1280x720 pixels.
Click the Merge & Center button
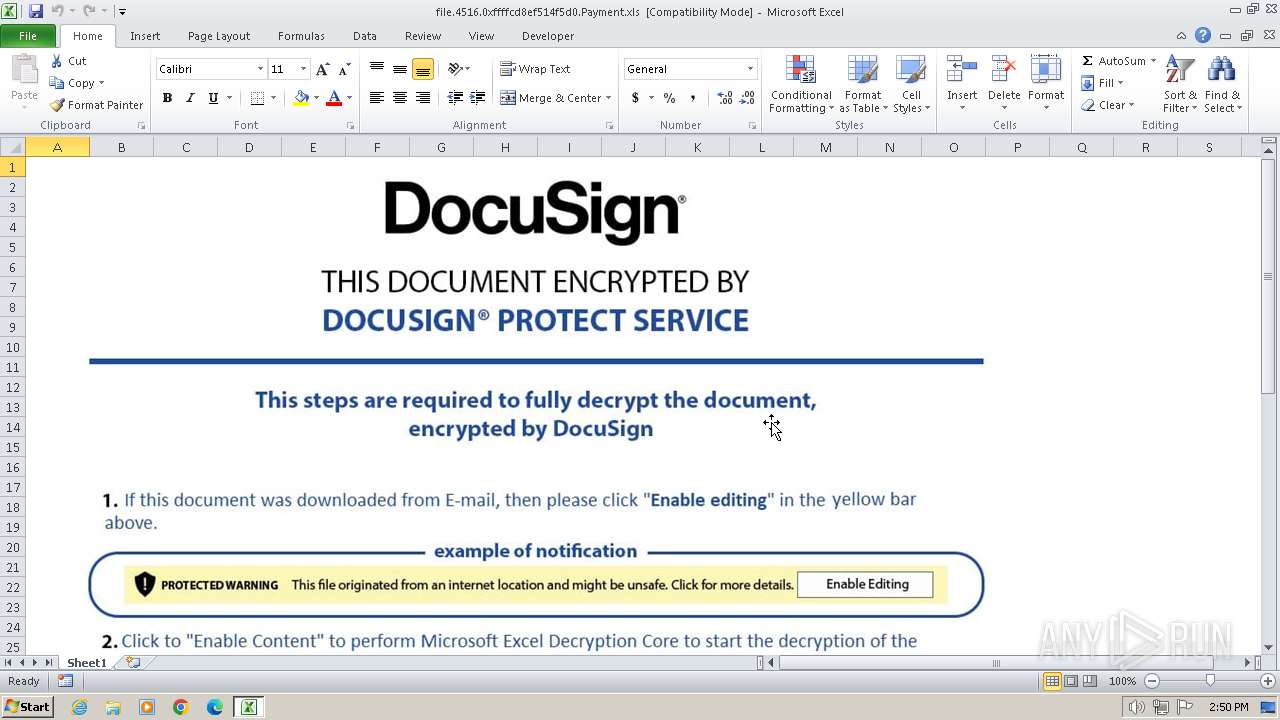point(551,98)
